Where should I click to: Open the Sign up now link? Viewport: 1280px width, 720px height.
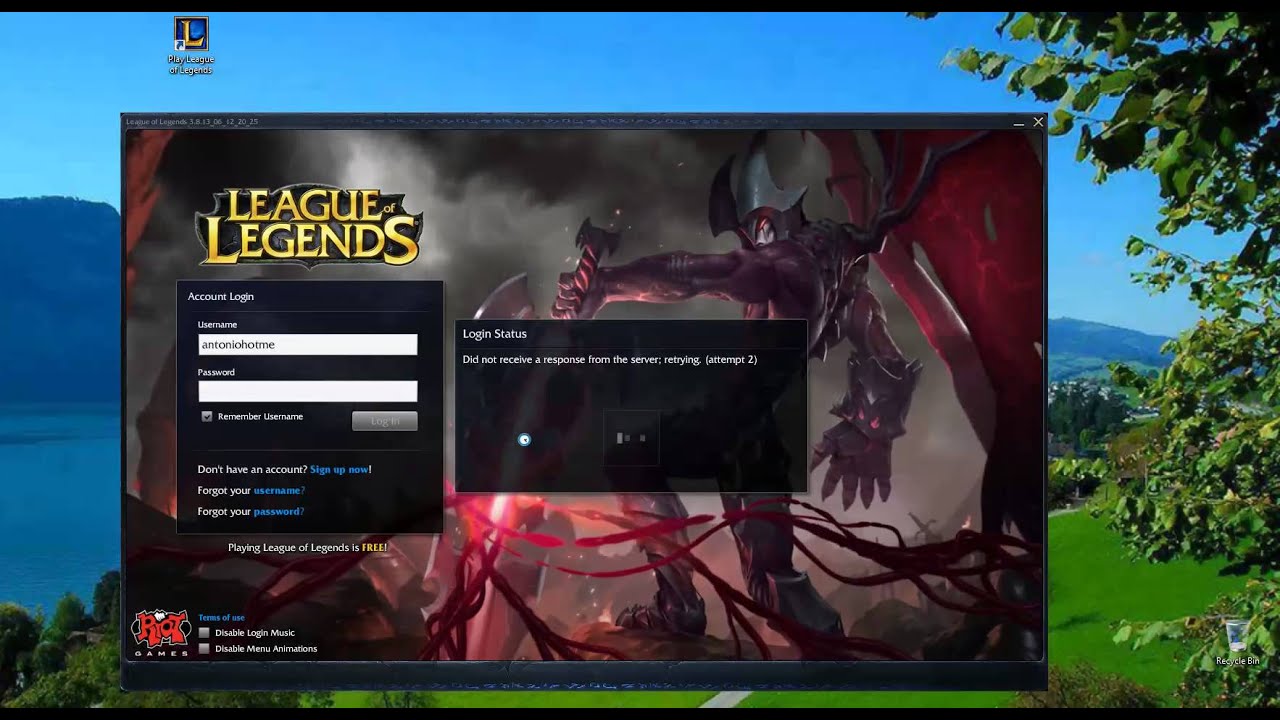[x=339, y=469]
